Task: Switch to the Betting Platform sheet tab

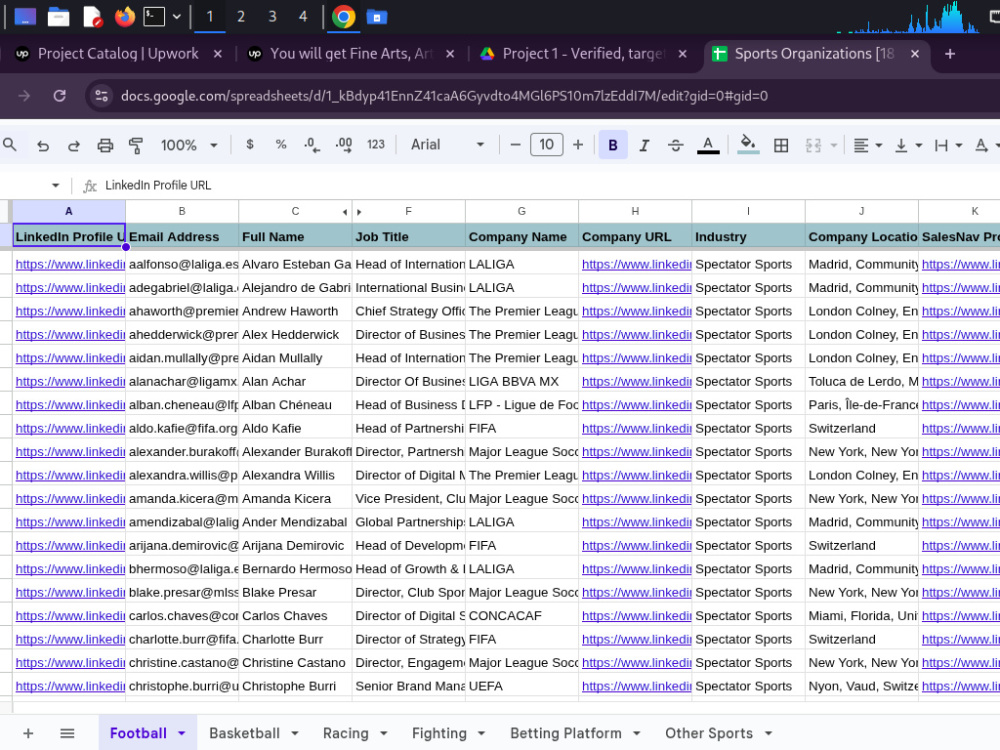Action: coord(566,733)
